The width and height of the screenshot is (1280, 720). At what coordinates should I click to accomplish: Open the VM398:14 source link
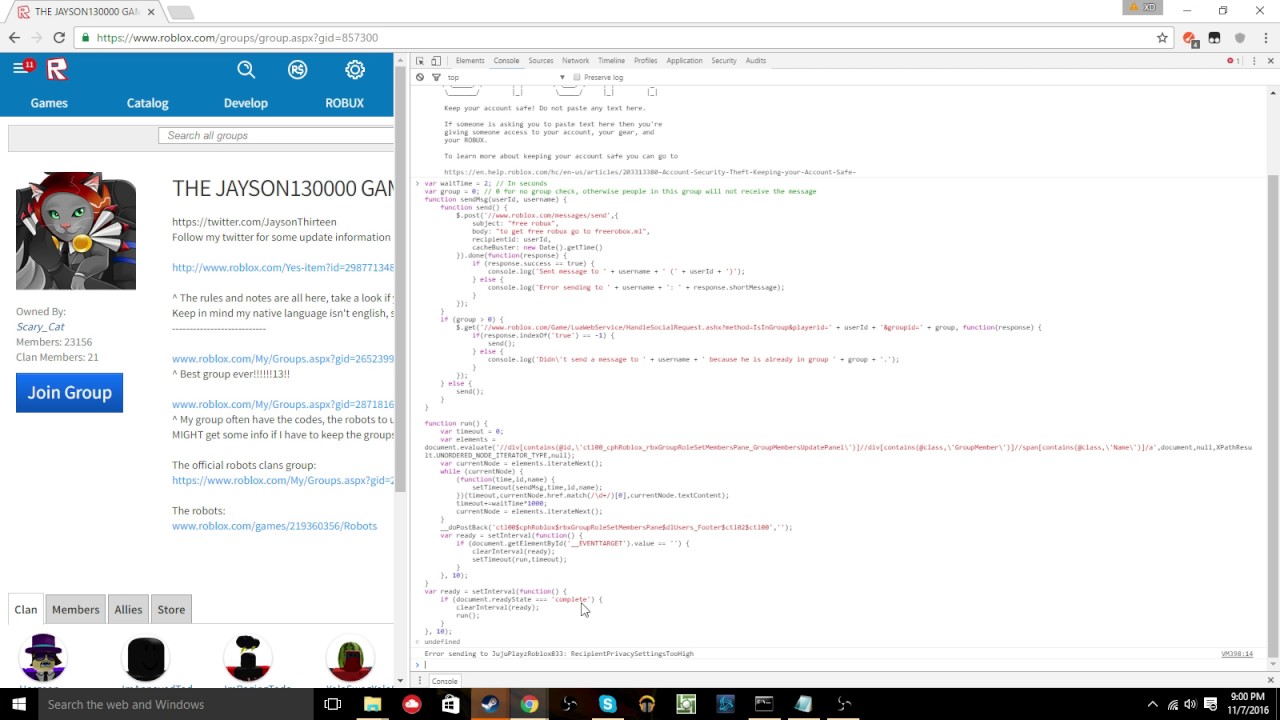coord(1237,654)
